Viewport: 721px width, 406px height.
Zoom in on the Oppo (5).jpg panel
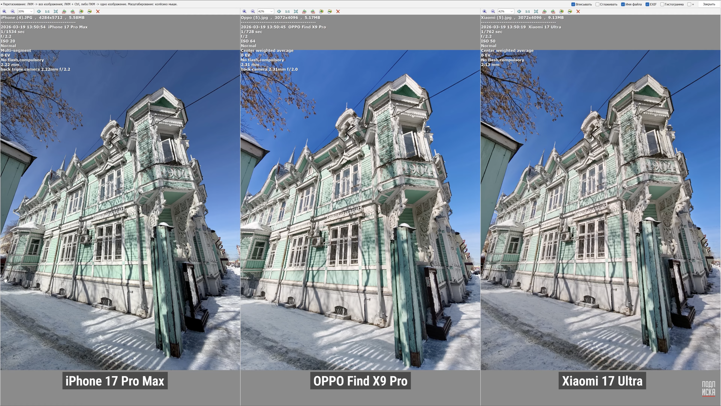tap(244, 11)
